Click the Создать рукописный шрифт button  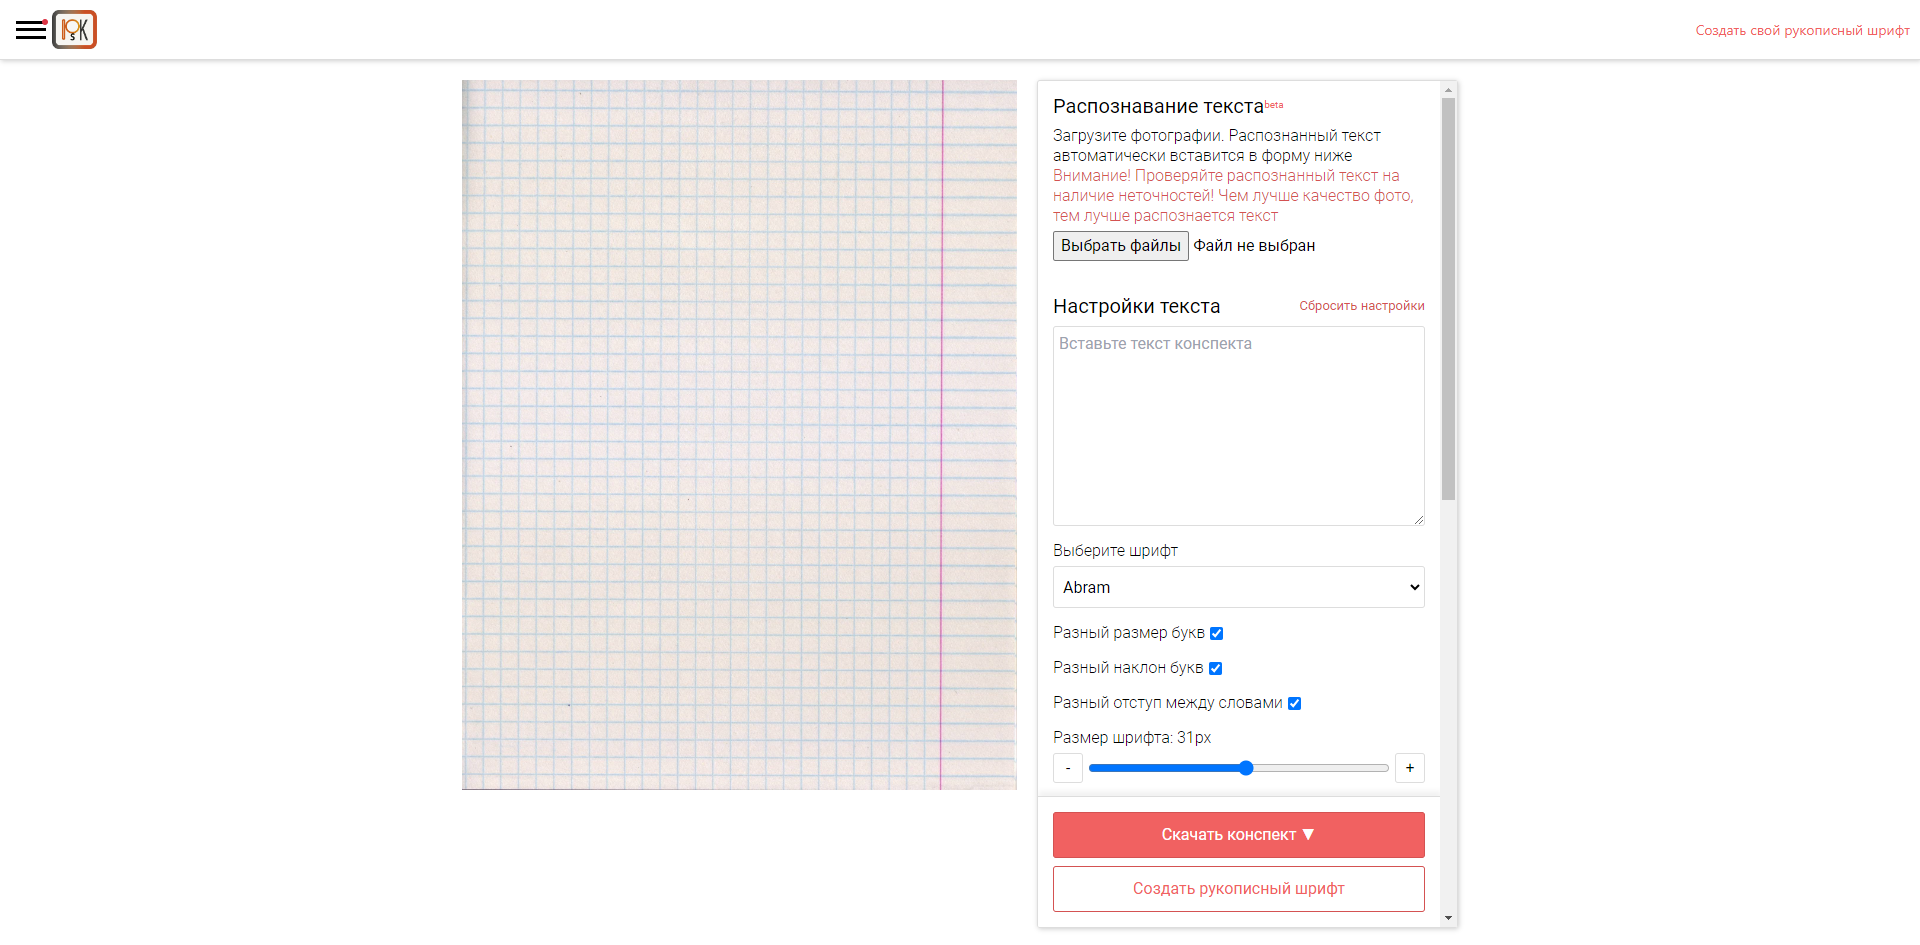[x=1238, y=889]
